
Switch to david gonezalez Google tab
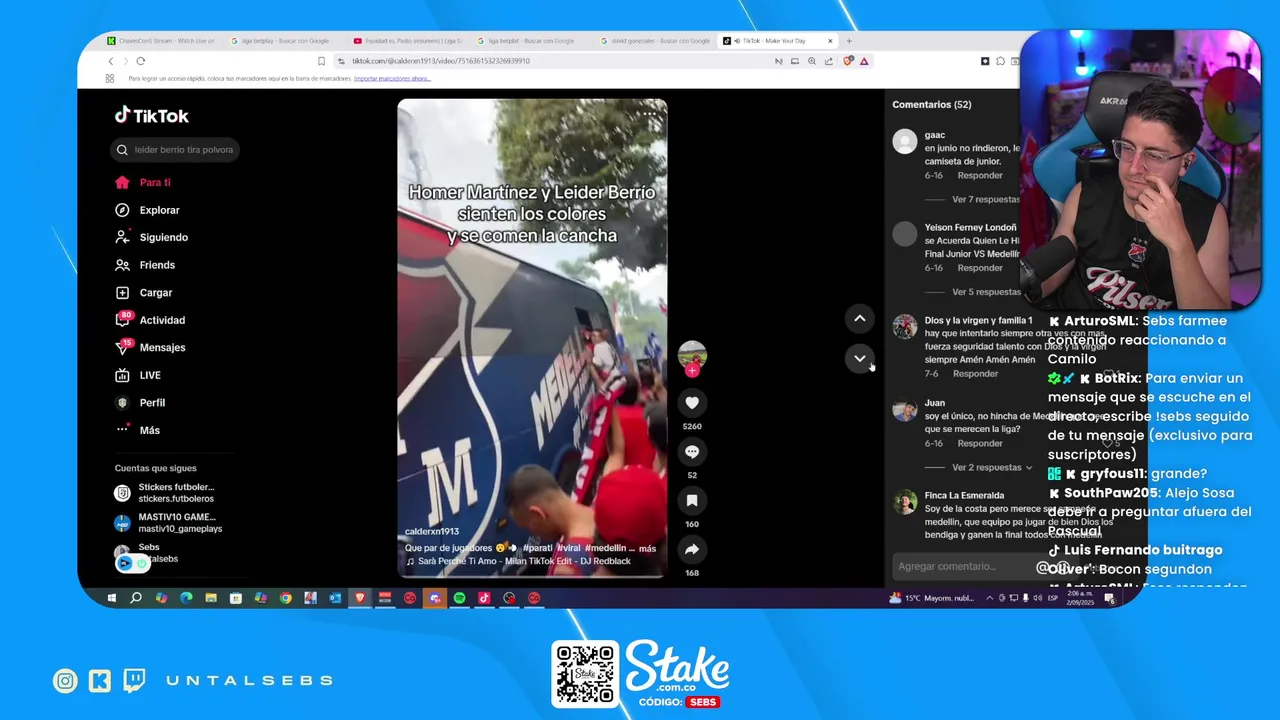pyautogui.click(x=654, y=41)
